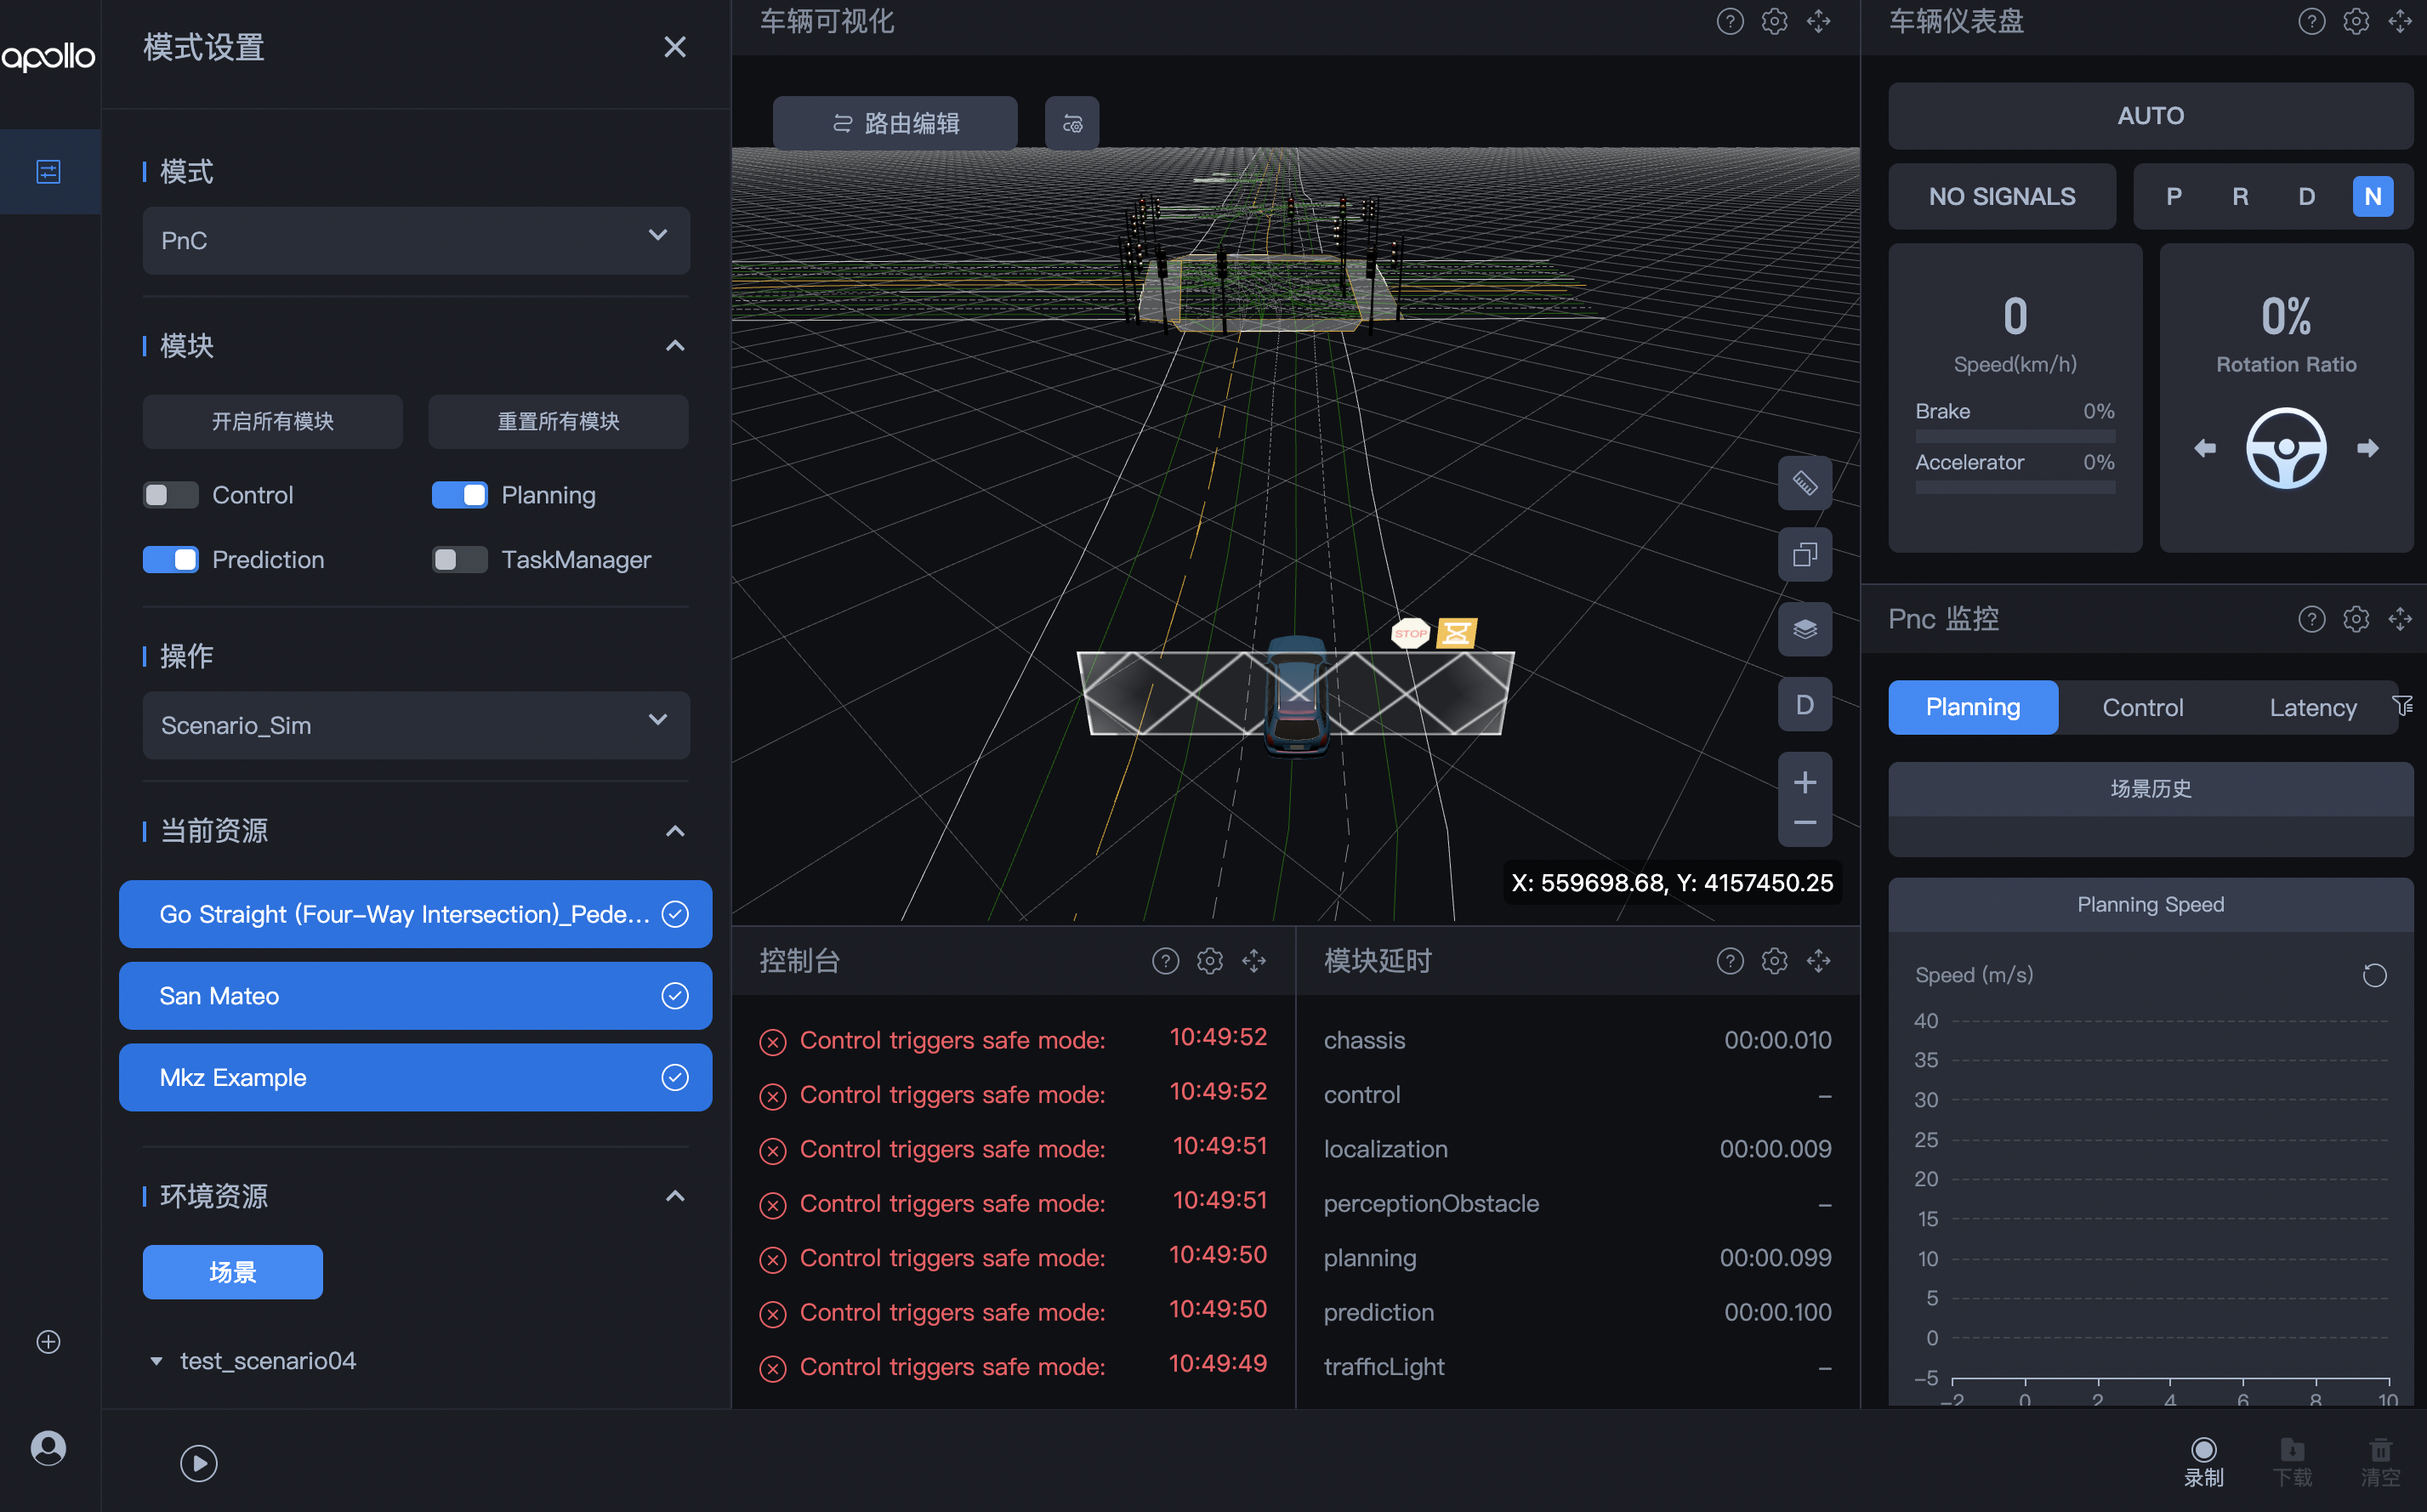Select gear D in dashboard
Image resolution: width=2427 pixels, height=1512 pixels.
2306,196
